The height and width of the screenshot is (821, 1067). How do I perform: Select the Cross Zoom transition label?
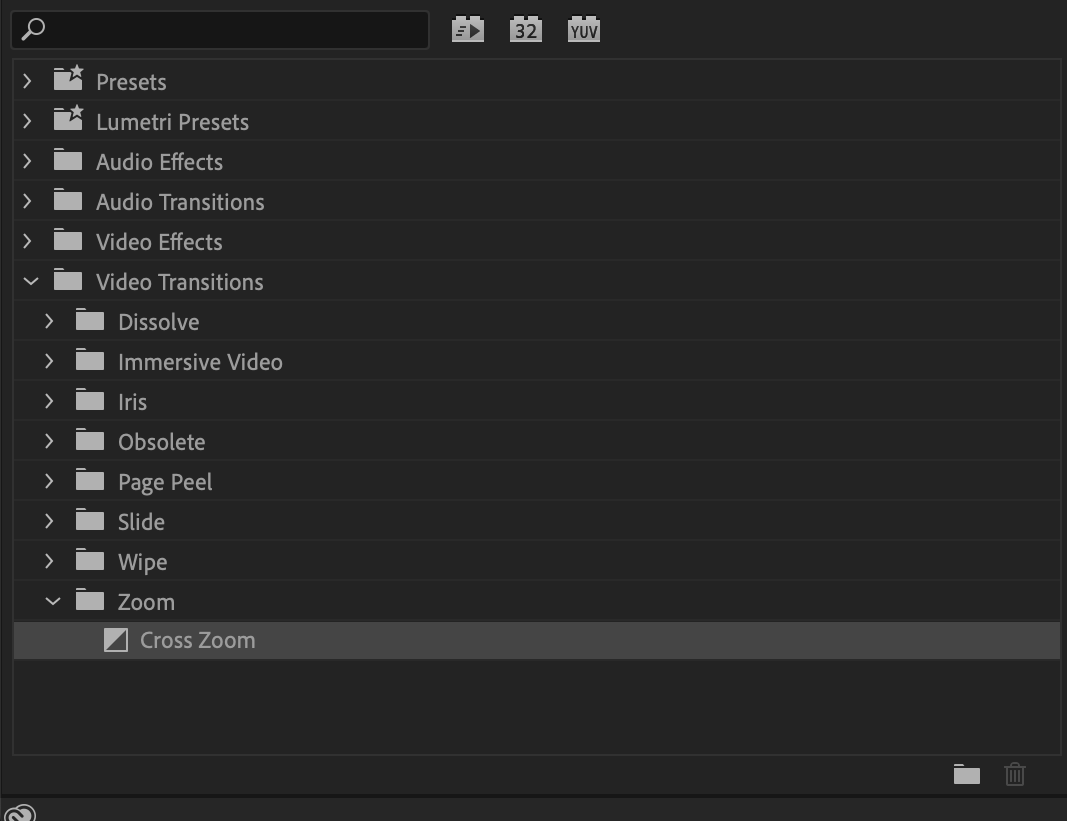coord(197,641)
